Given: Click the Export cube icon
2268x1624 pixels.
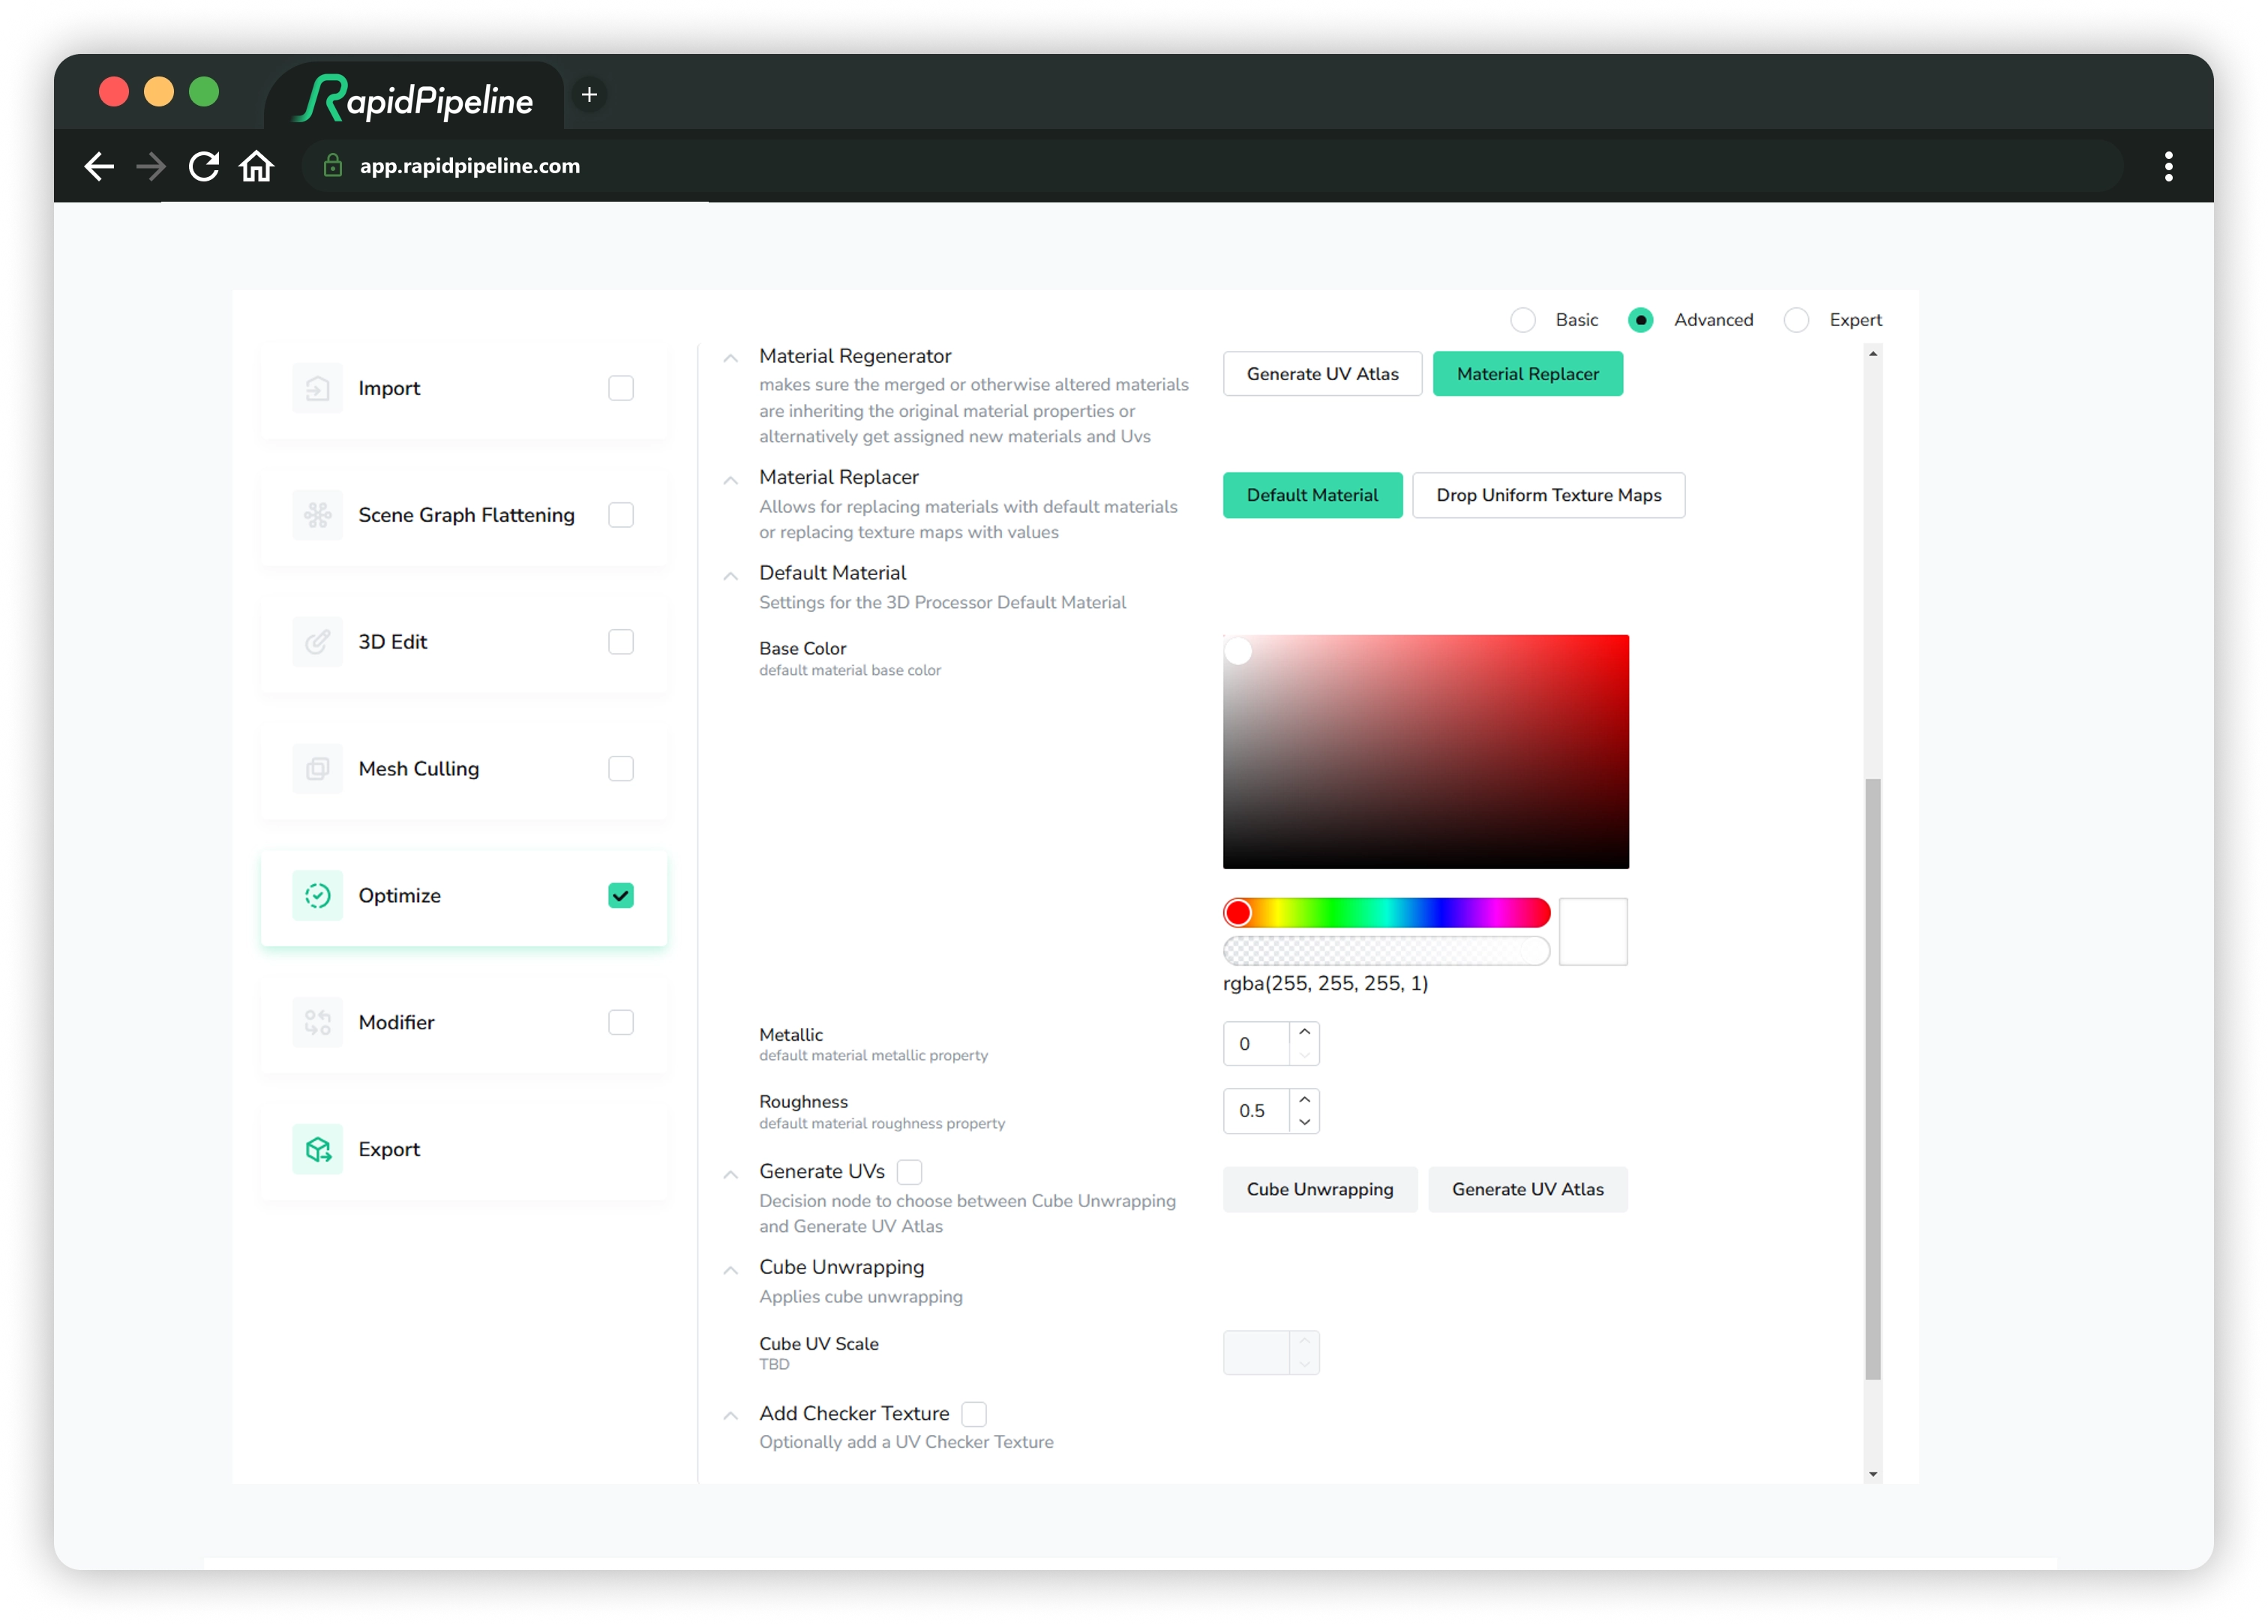Looking at the screenshot, I should pos(317,1150).
